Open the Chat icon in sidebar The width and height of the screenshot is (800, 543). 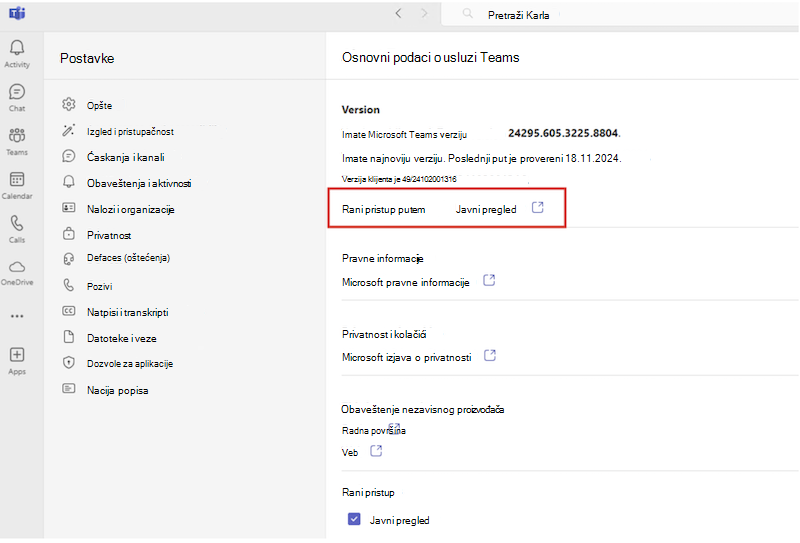tap(17, 92)
